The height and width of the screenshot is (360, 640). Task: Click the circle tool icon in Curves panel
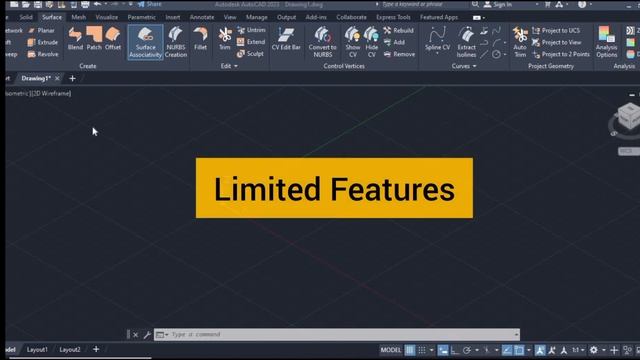coord(496,54)
